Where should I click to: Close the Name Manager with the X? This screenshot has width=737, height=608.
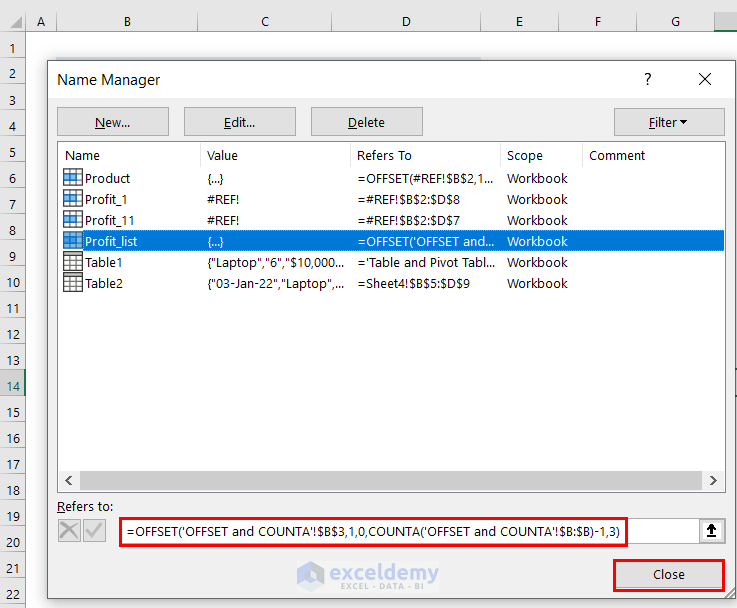(x=705, y=79)
